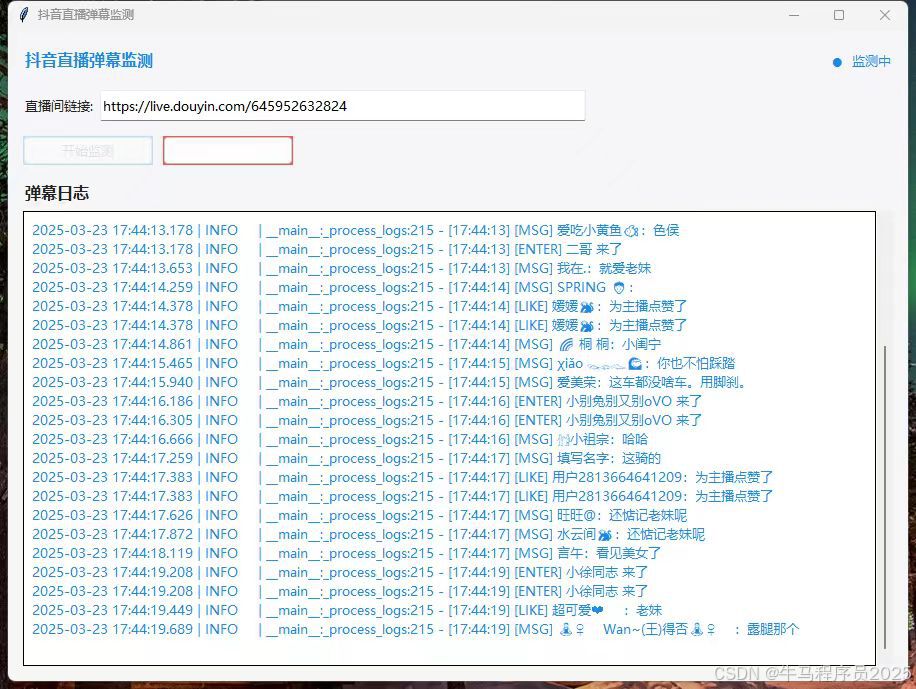Click the 17:44:16.305 小别兔 ENTER log line
This screenshot has height=689, width=916.
click(367, 420)
